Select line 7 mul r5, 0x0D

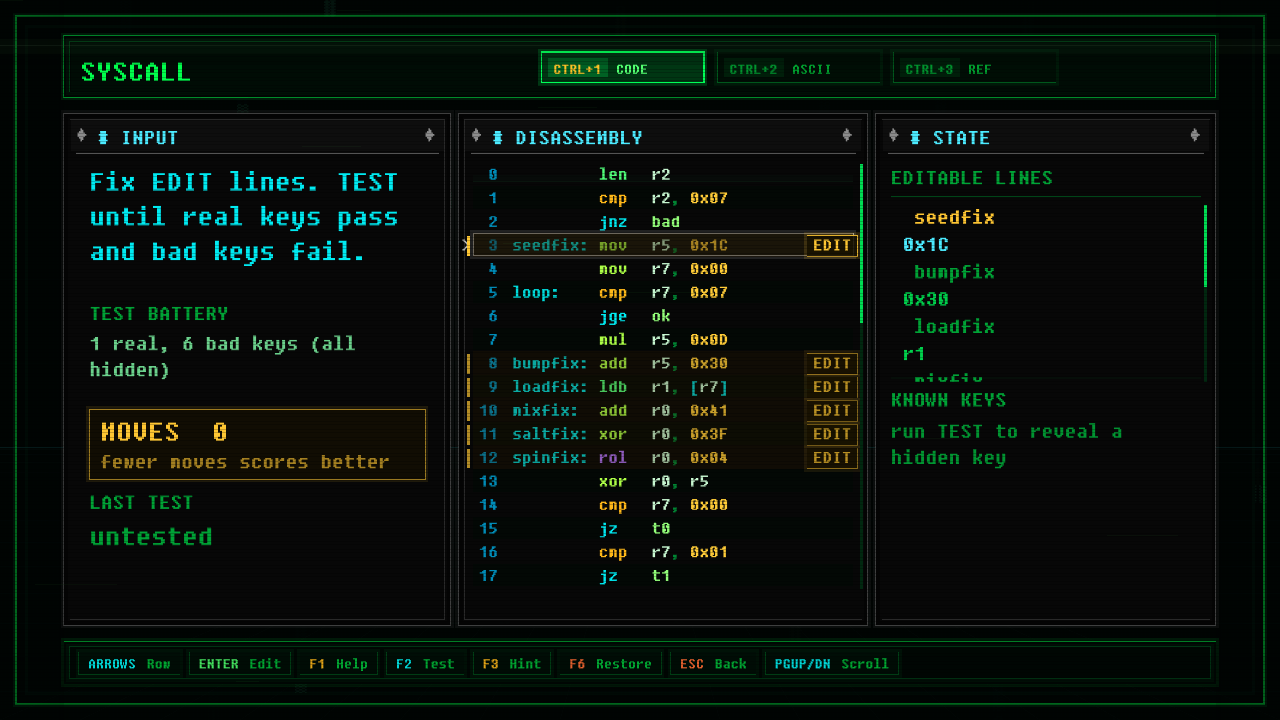[662, 340]
